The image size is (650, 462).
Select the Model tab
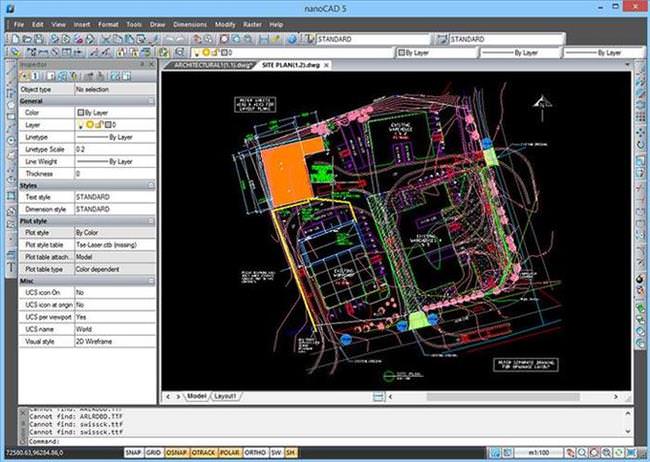click(x=196, y=396)
